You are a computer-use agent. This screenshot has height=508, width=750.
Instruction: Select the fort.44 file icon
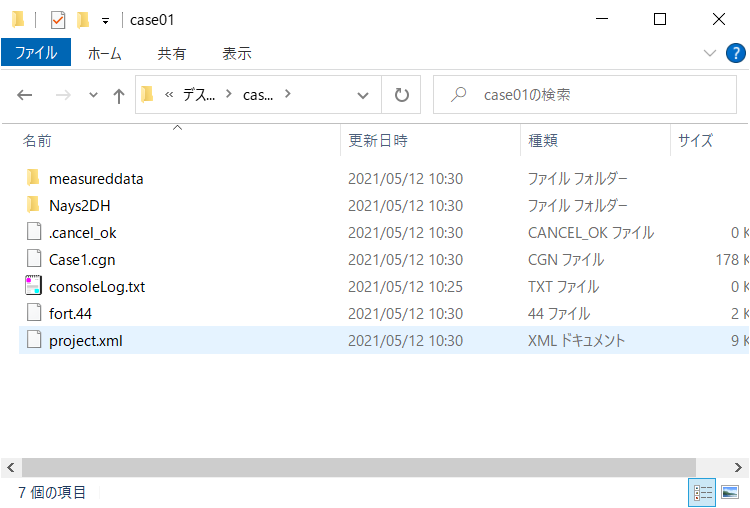(33, 312)
